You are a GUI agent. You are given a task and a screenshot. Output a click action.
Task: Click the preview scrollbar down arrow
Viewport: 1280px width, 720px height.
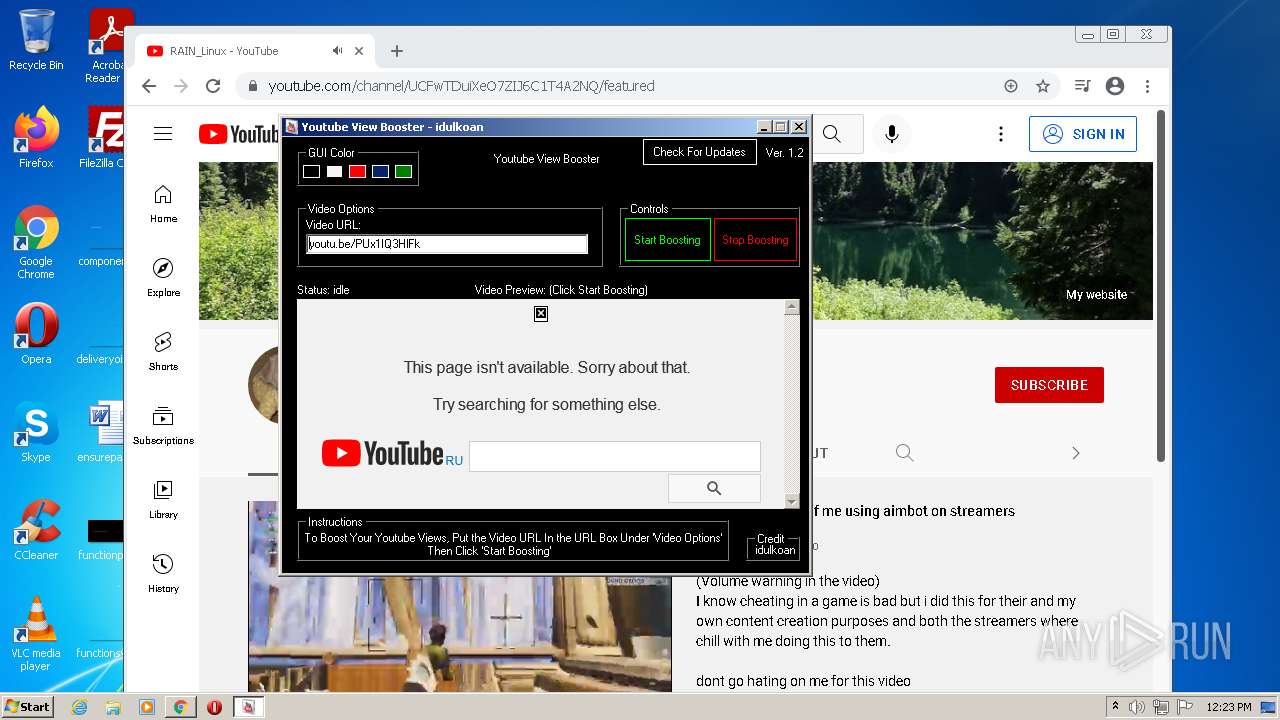[792, 501]
